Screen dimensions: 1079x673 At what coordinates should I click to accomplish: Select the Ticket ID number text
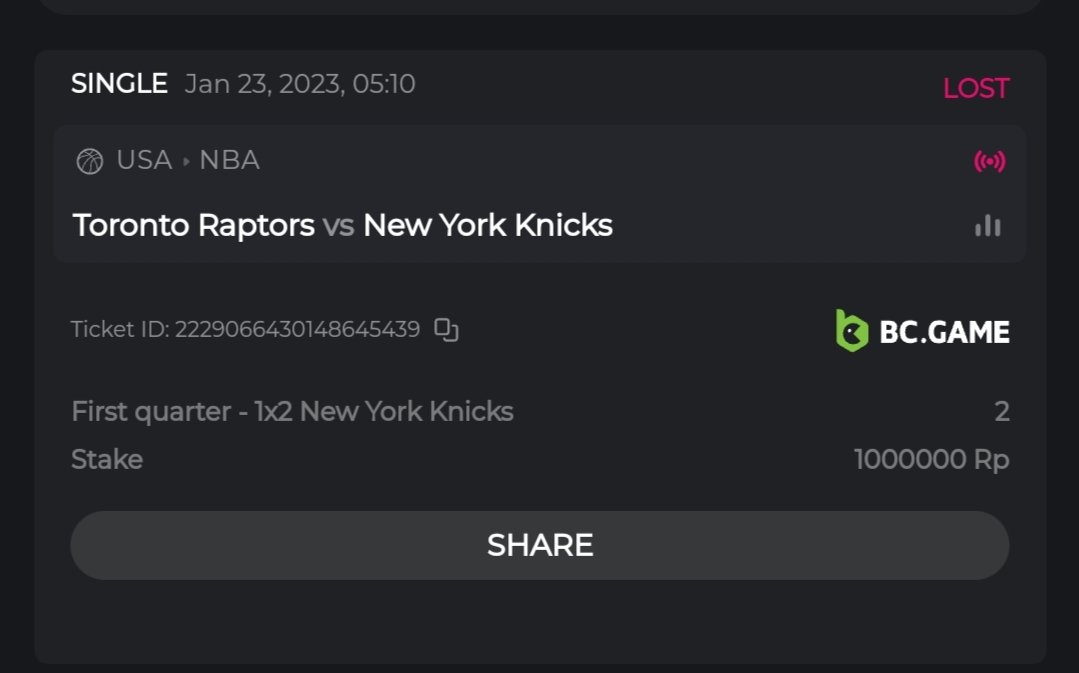[297, 329]
